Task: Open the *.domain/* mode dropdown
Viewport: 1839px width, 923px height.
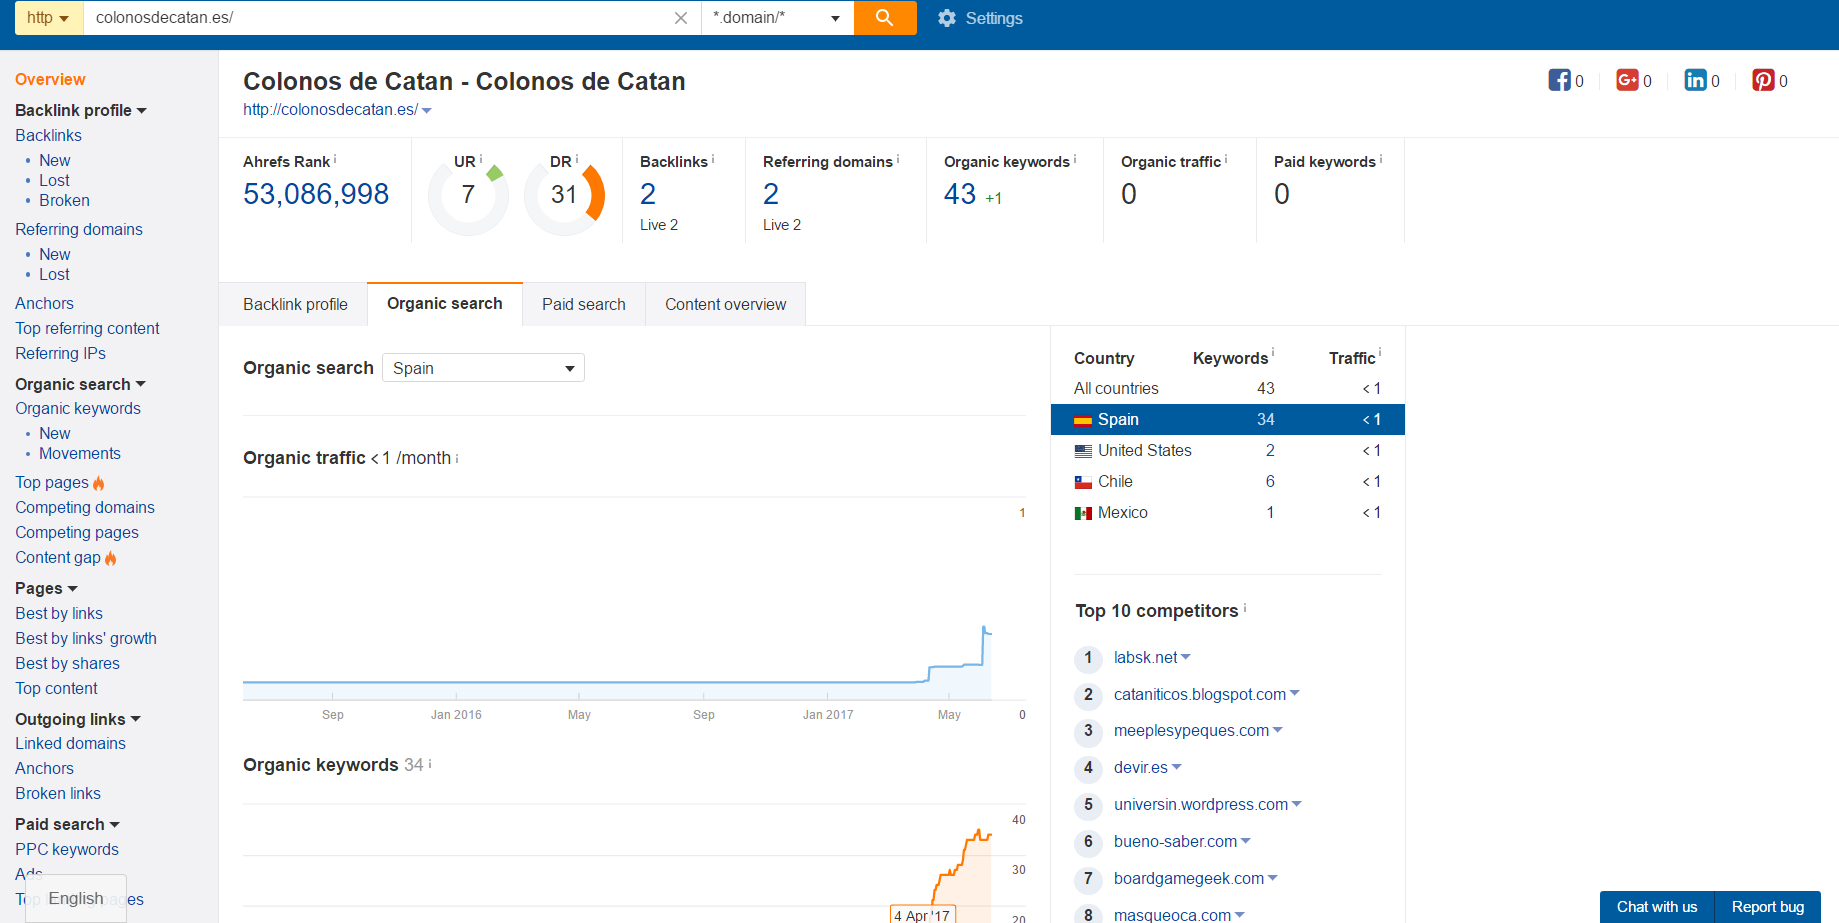Action: tap(777, 18)
